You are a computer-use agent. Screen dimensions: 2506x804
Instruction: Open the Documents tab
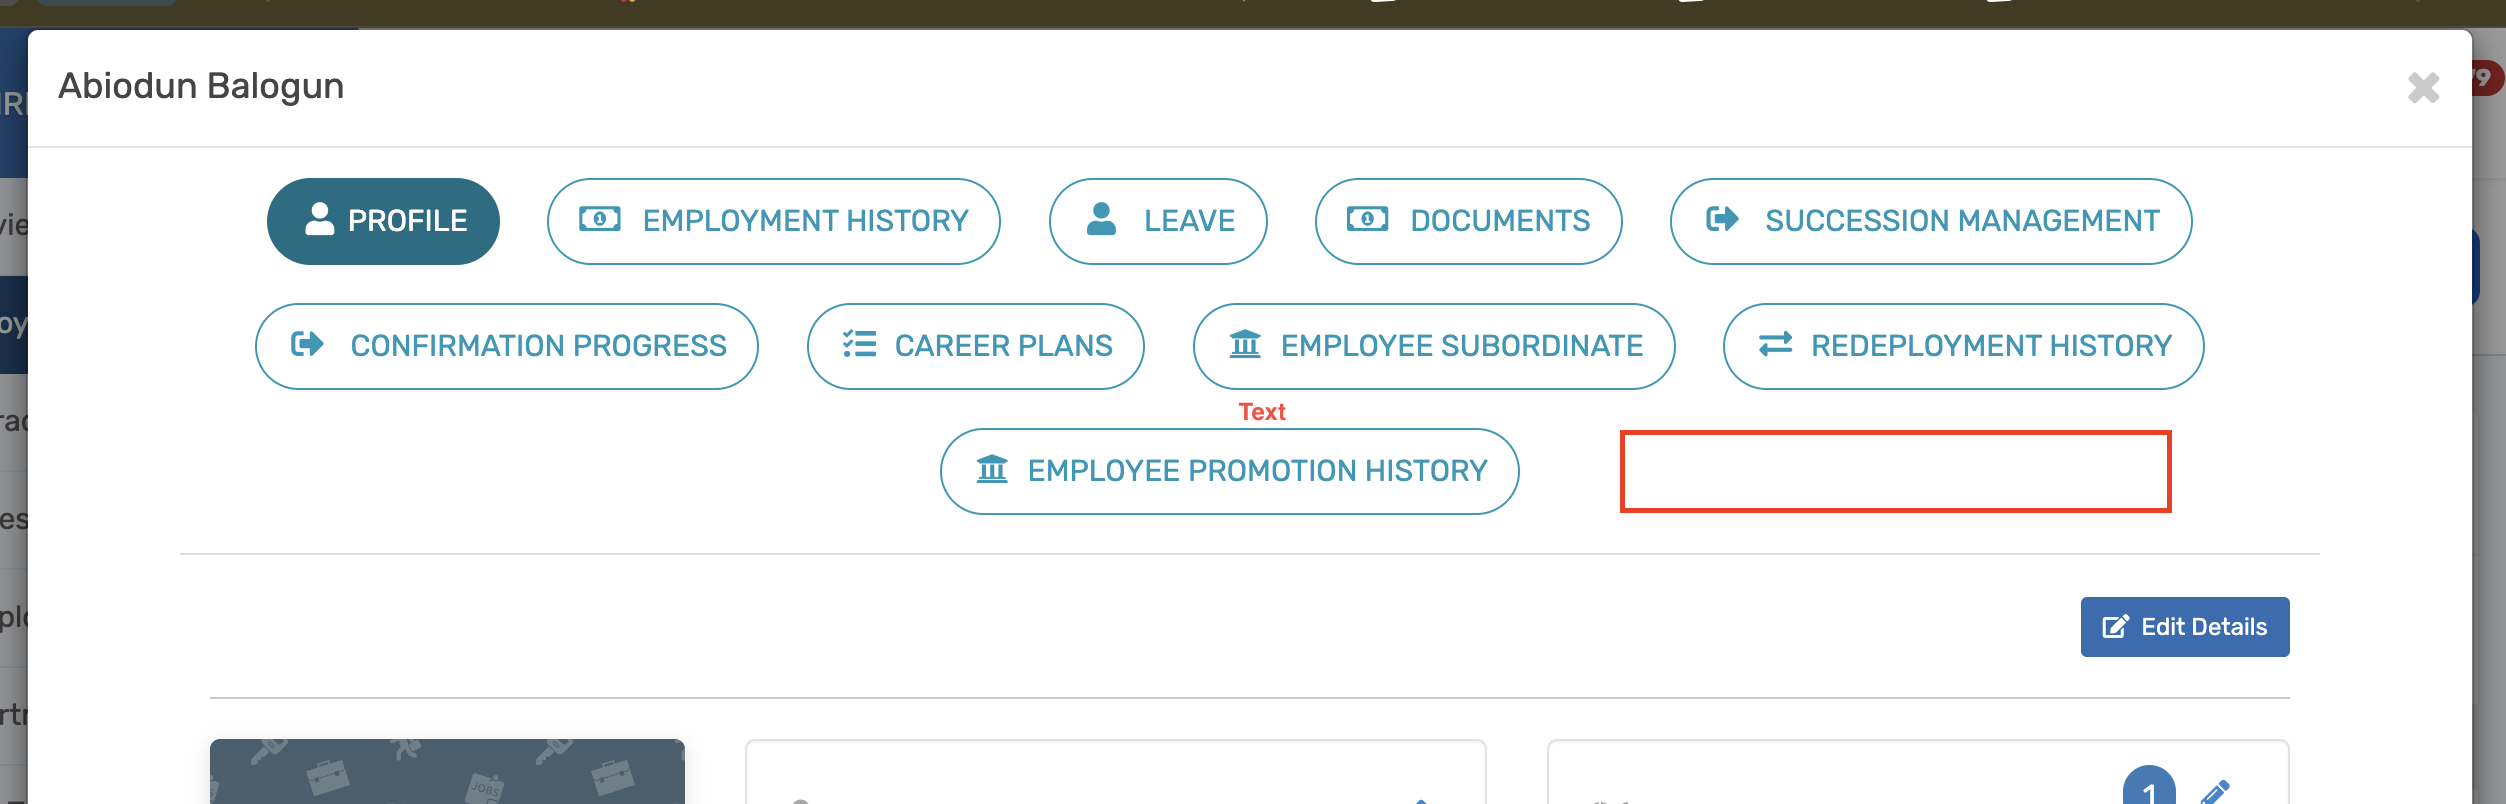(x=1468, y=221)
